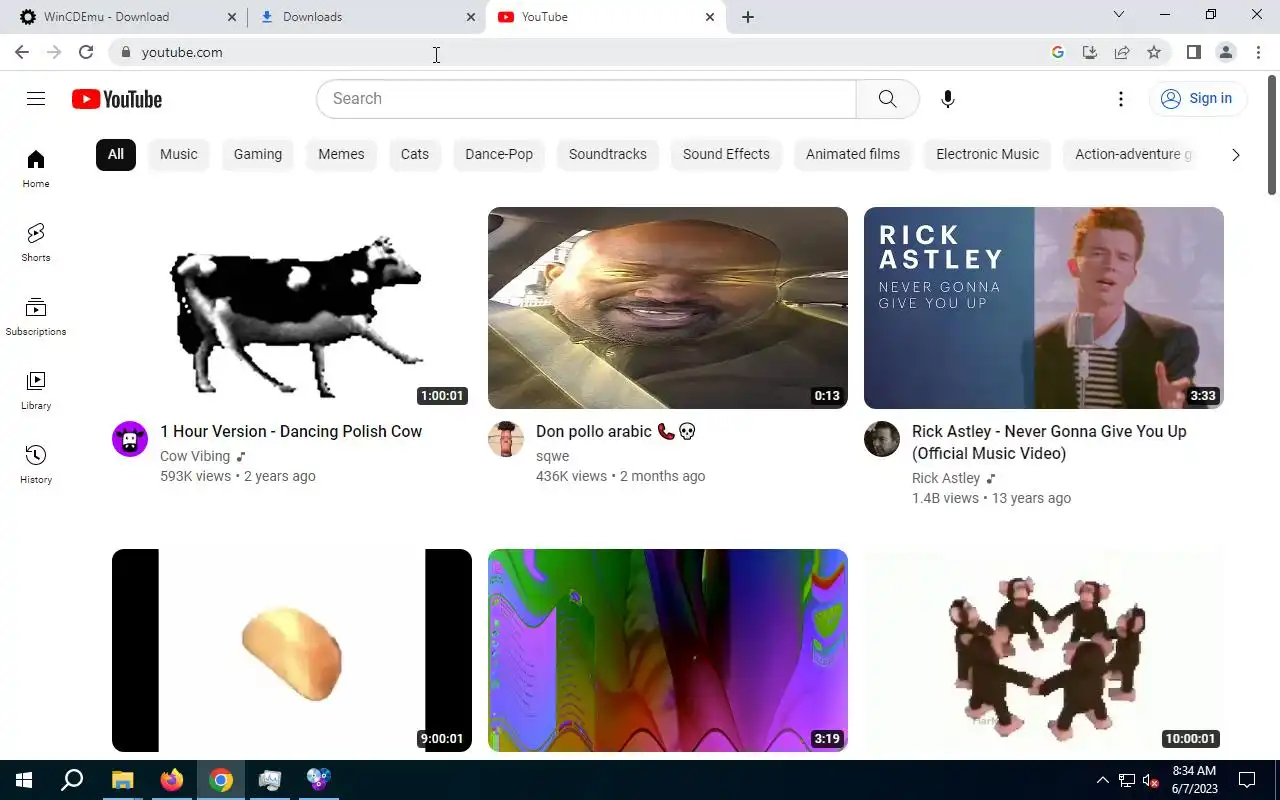This screenshot has height=800, width=1280.
Task: Click the address bar youtube.com
Action: tap(182, 52)
